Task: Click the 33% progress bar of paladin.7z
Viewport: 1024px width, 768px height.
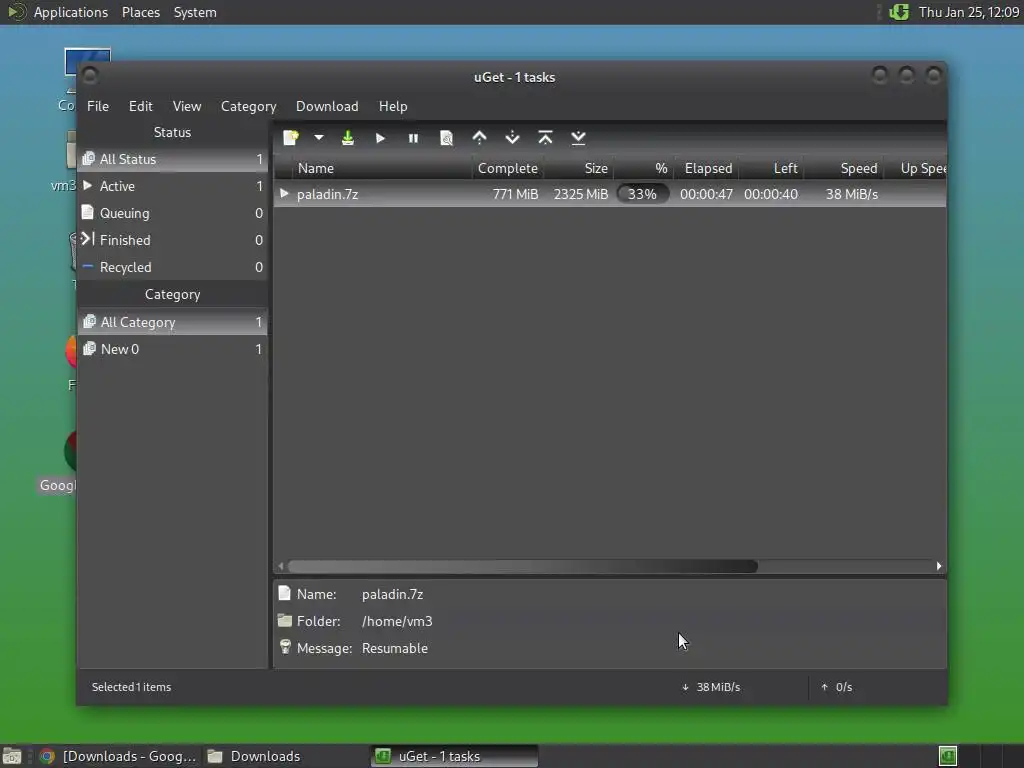Action: click(x=643, y=194)
